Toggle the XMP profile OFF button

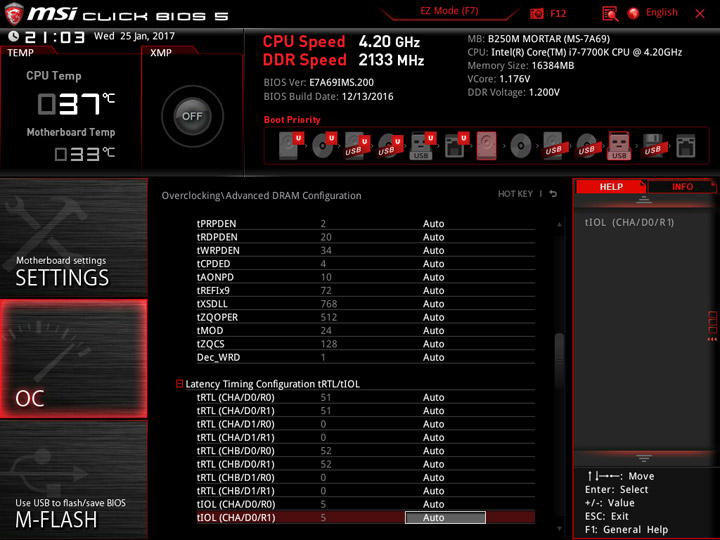coord(192,116)
